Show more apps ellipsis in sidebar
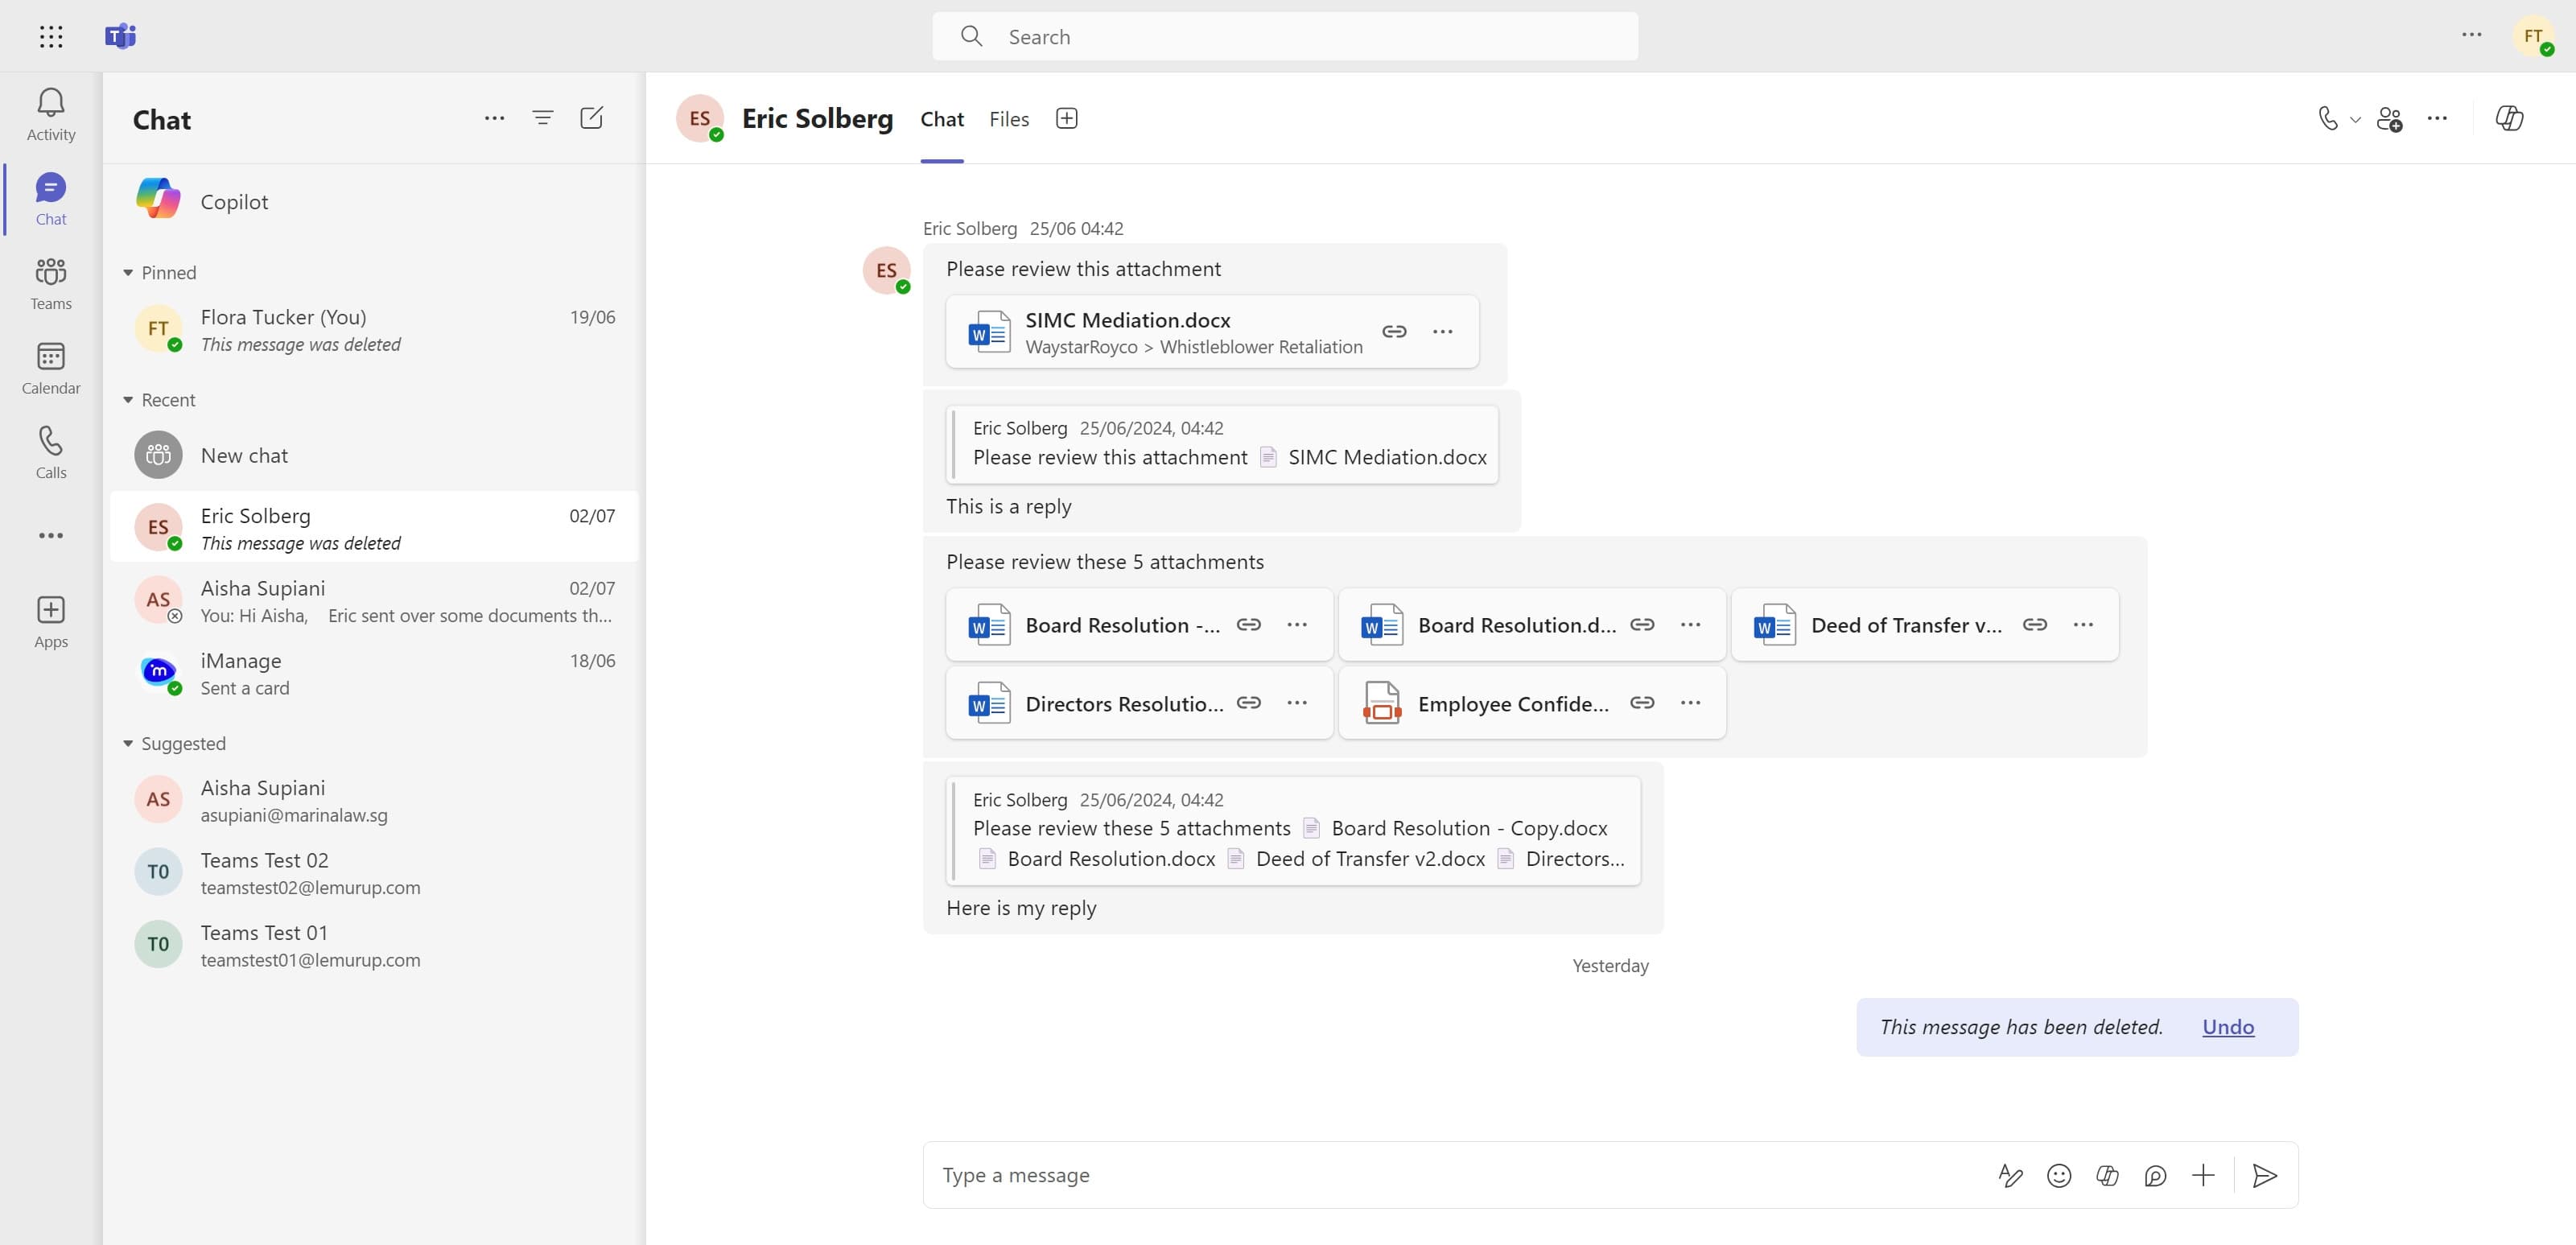This screenshot has height=1245, width=2576. [51, 536]
